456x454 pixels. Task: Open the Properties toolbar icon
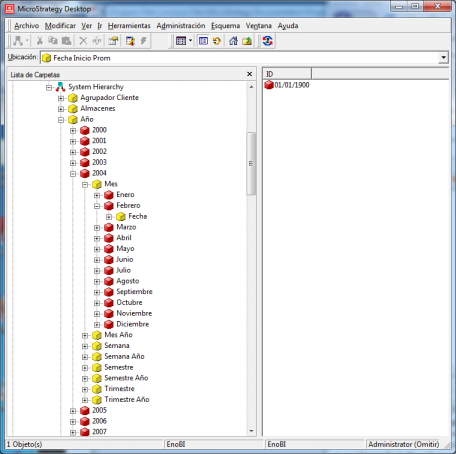coord(113,41)
